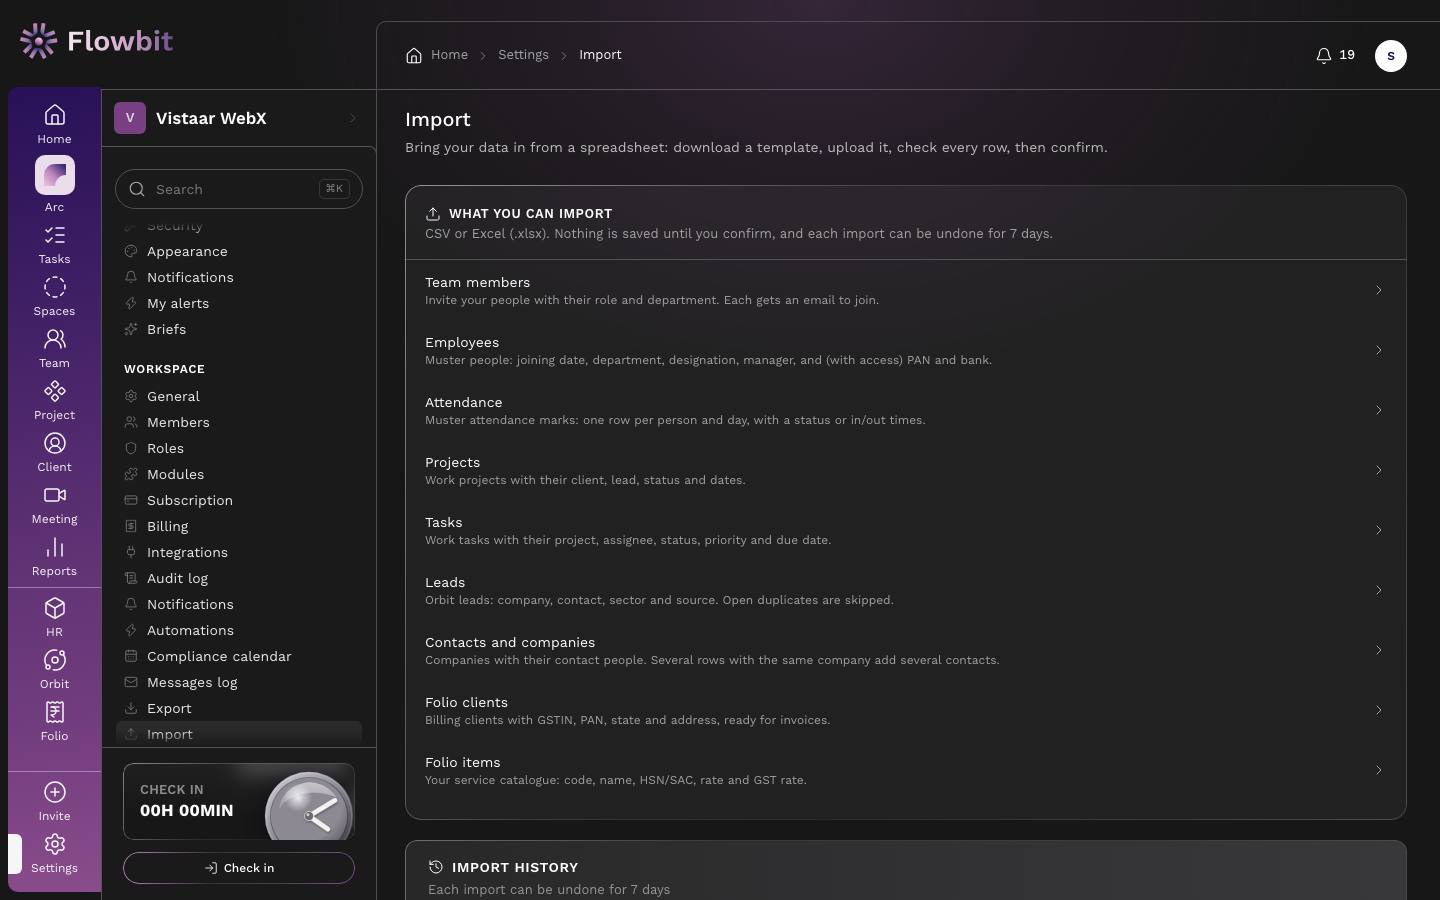Open Client from the rail
This screenshot has height=900, width=1440.
[54, 453]
